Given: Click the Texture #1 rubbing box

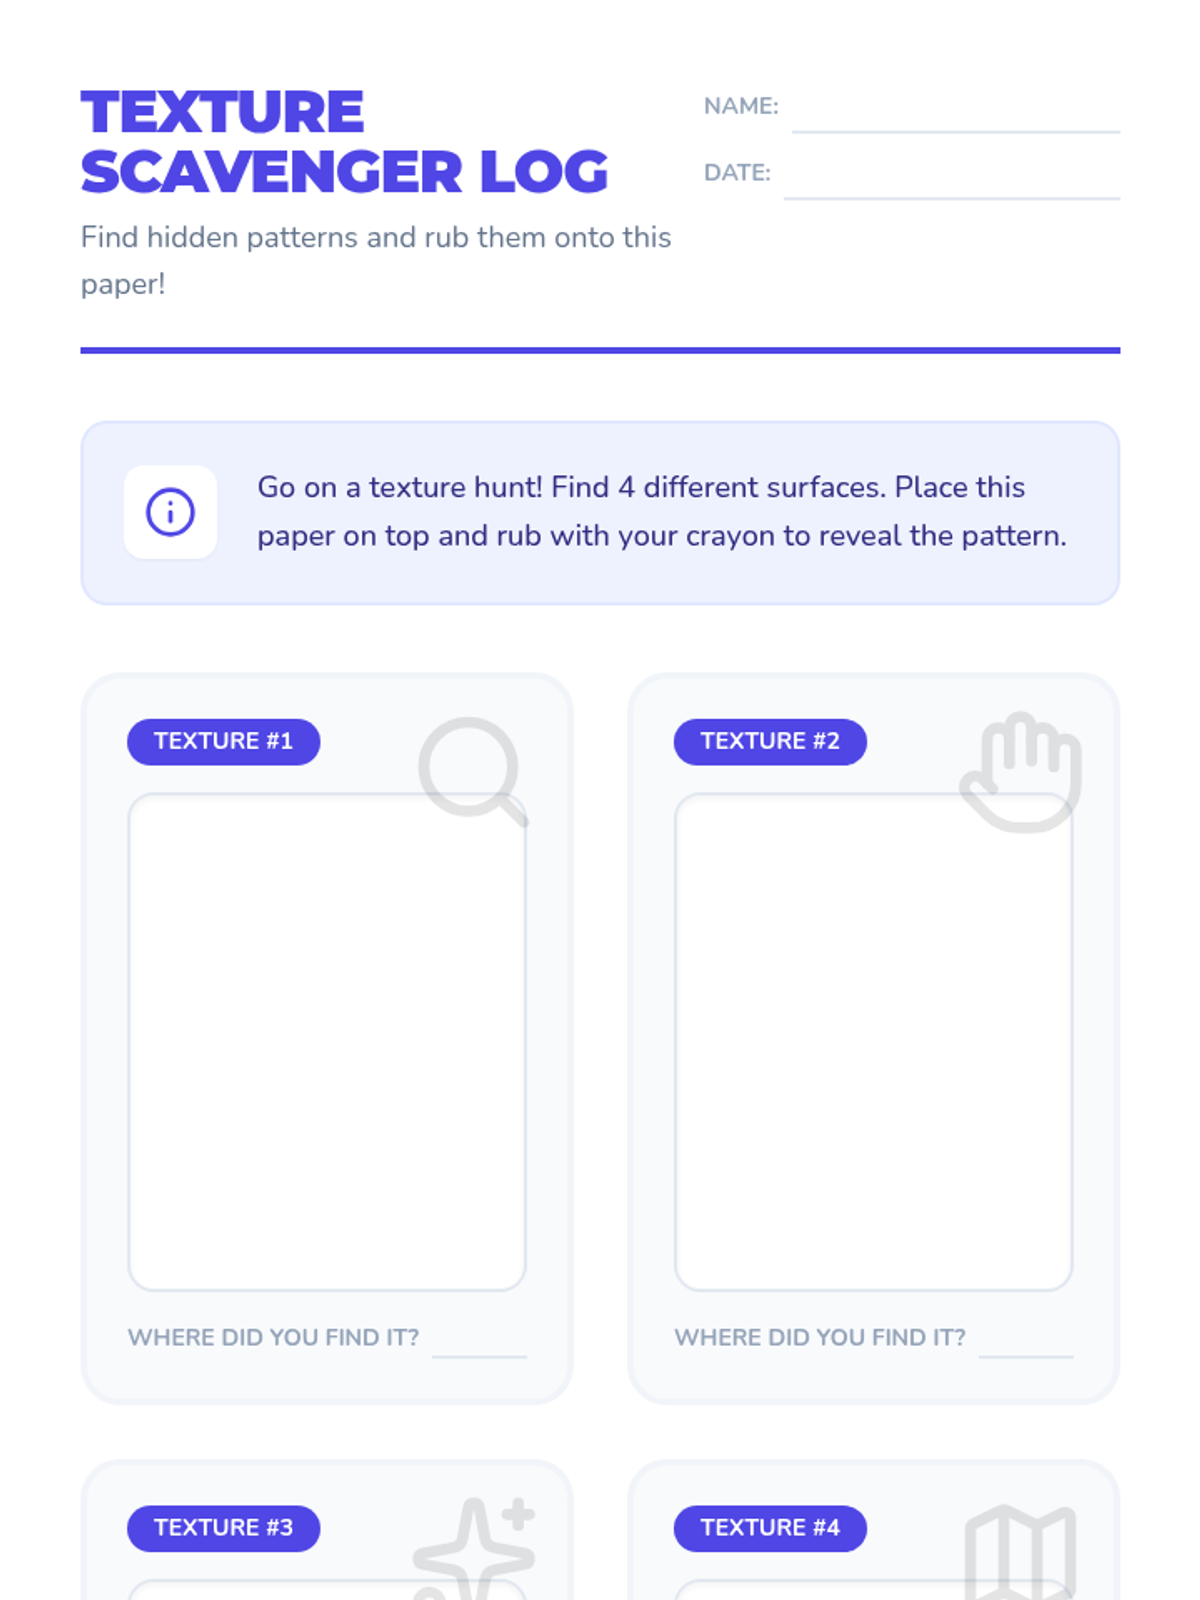Looking at the screenshot, I should [x=327, y=1042].
